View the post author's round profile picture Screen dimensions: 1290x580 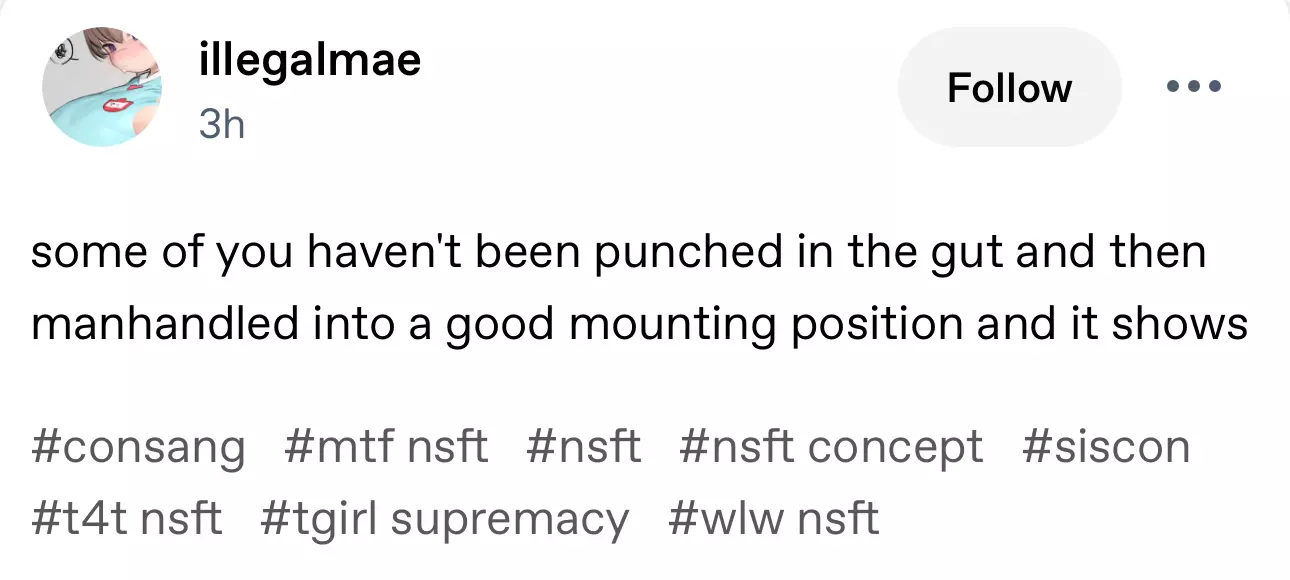click(101, 87)
